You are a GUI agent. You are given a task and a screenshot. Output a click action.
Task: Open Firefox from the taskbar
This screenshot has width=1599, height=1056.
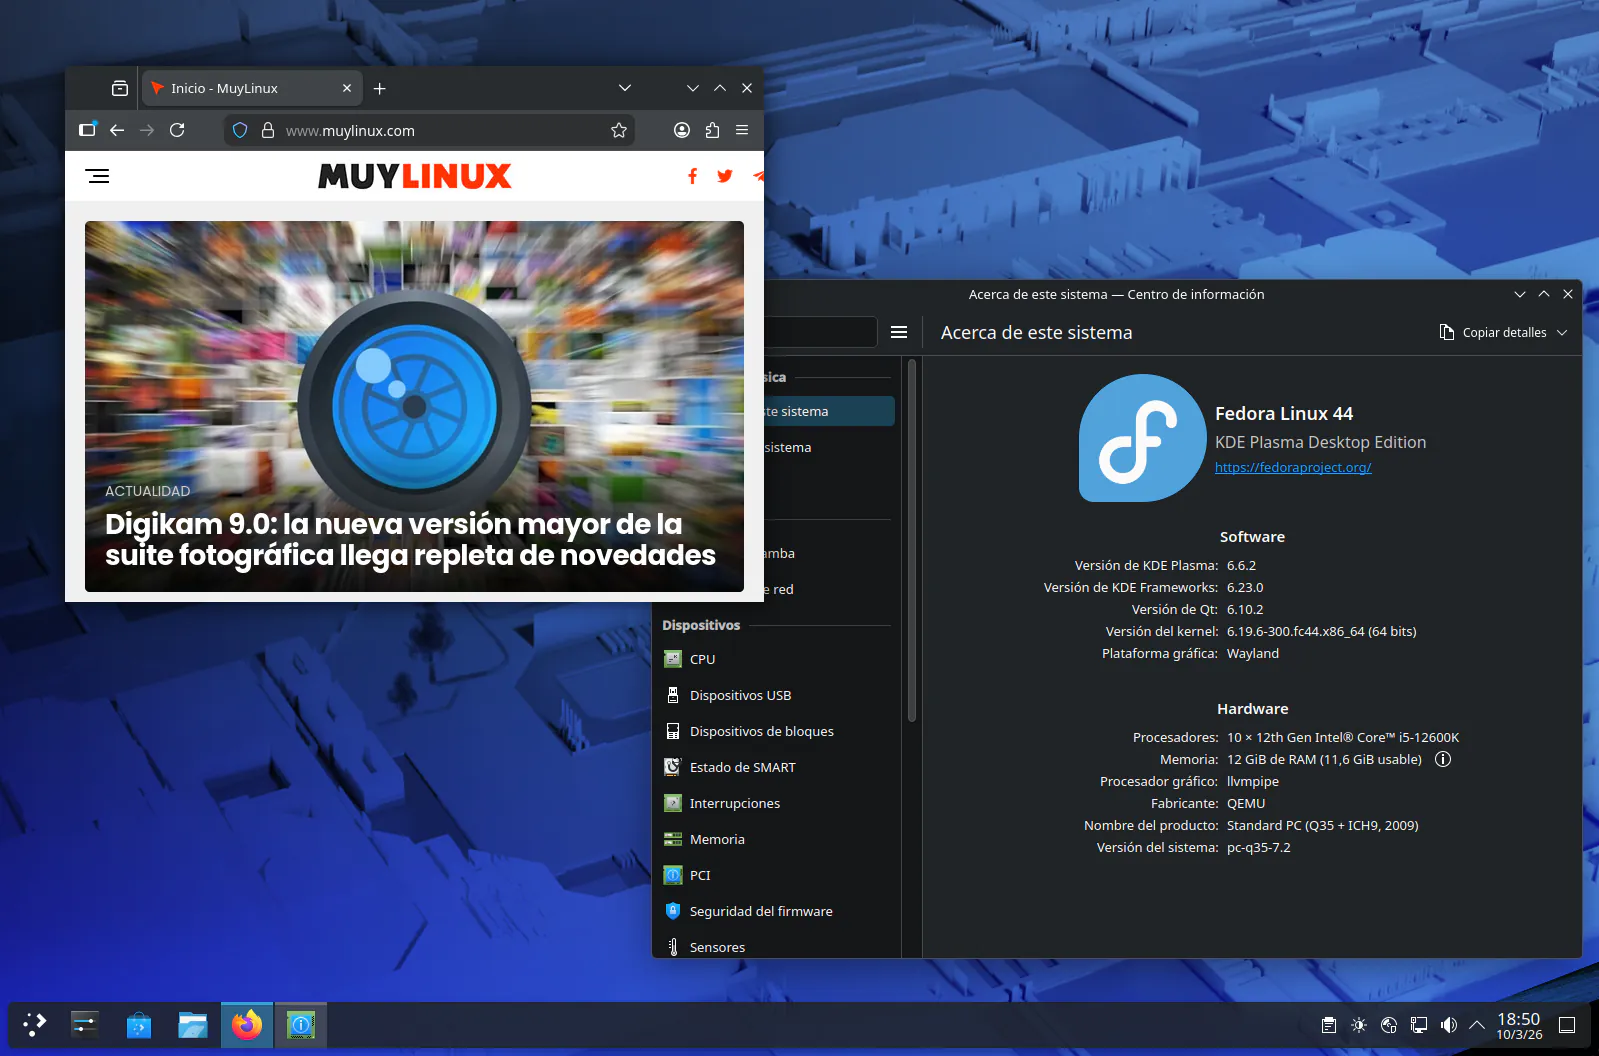246,1025
